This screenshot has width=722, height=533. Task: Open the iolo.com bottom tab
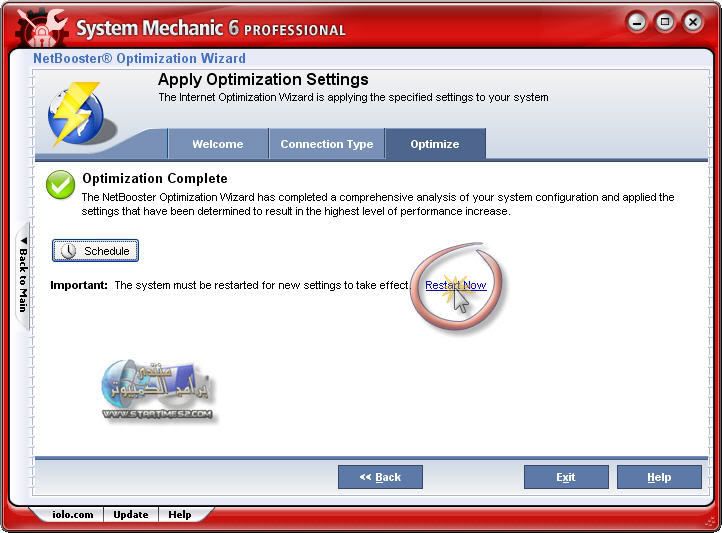[x=72, y=515]
